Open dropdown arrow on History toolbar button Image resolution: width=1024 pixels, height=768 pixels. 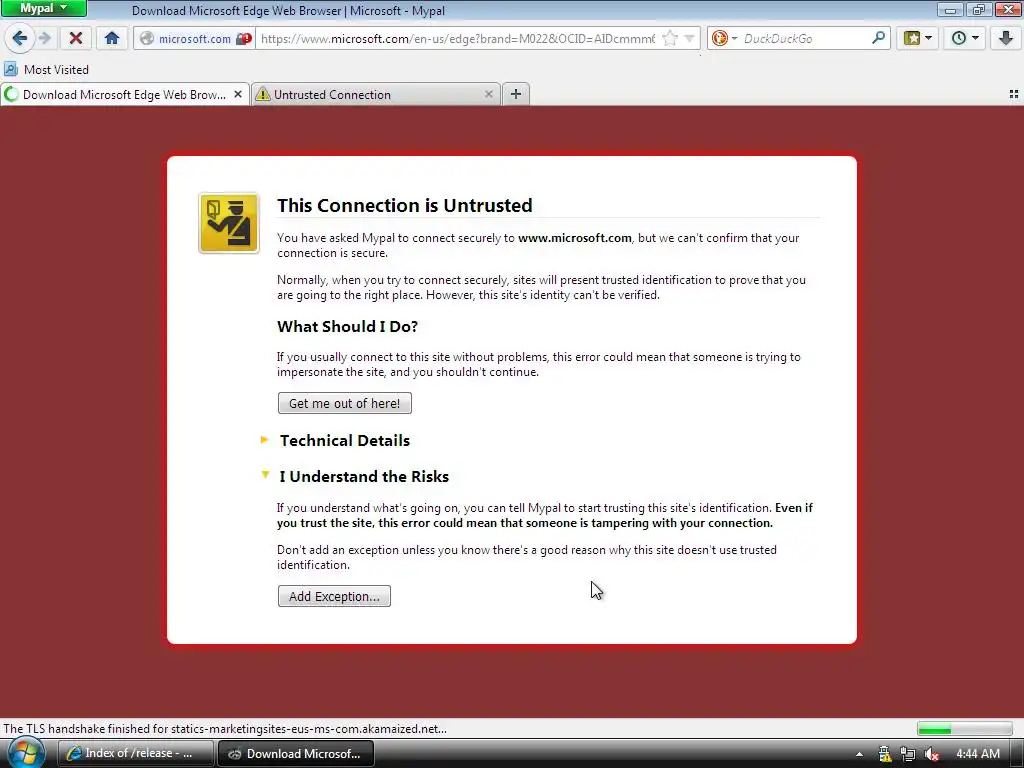tap(975, 38)
